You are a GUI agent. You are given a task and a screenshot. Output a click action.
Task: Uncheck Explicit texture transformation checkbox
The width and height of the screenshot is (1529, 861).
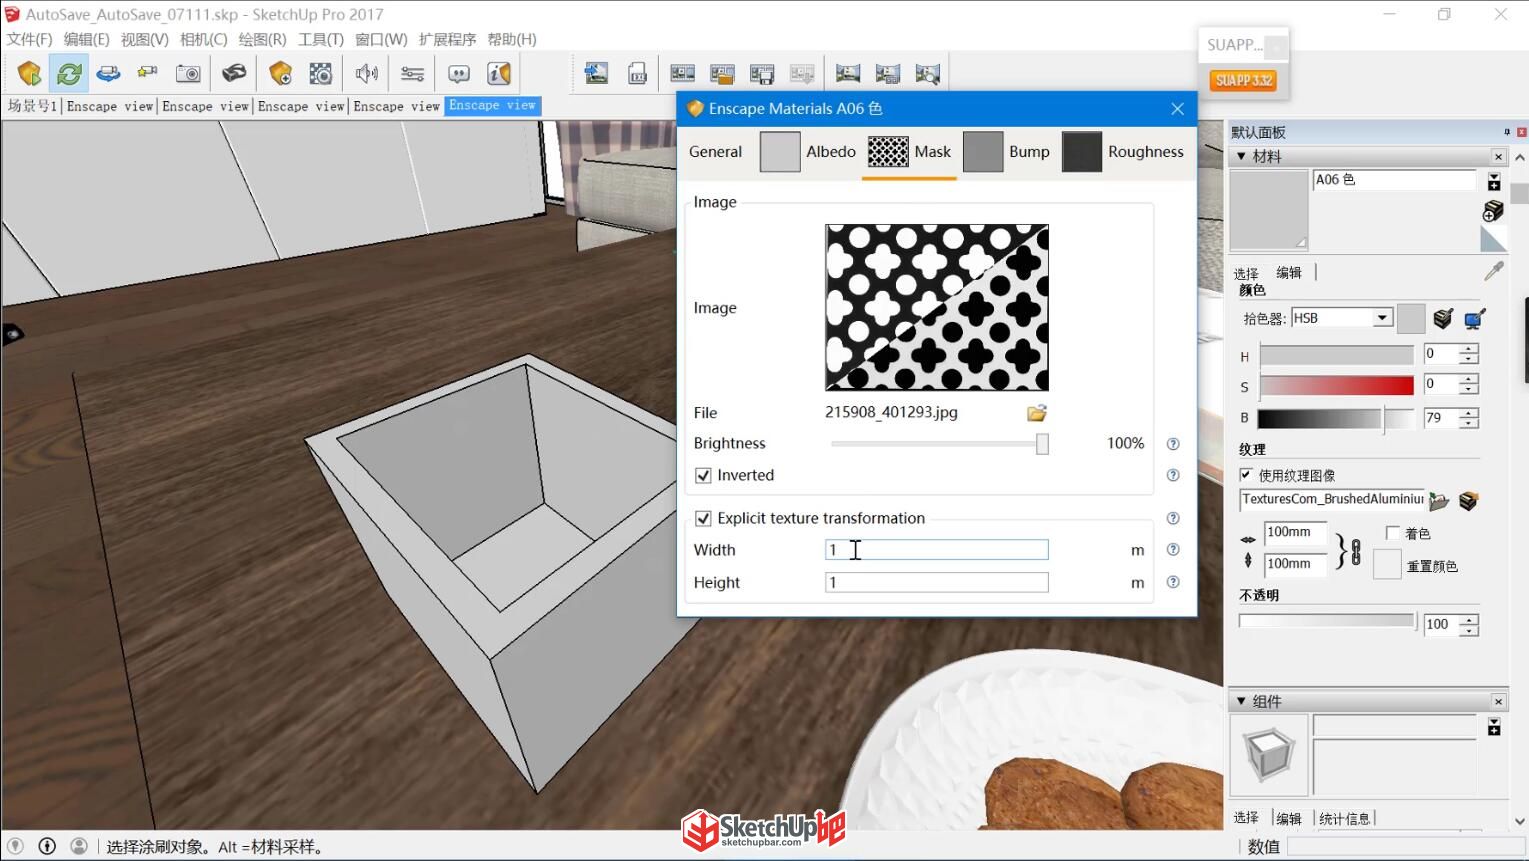tap(703, 518)
